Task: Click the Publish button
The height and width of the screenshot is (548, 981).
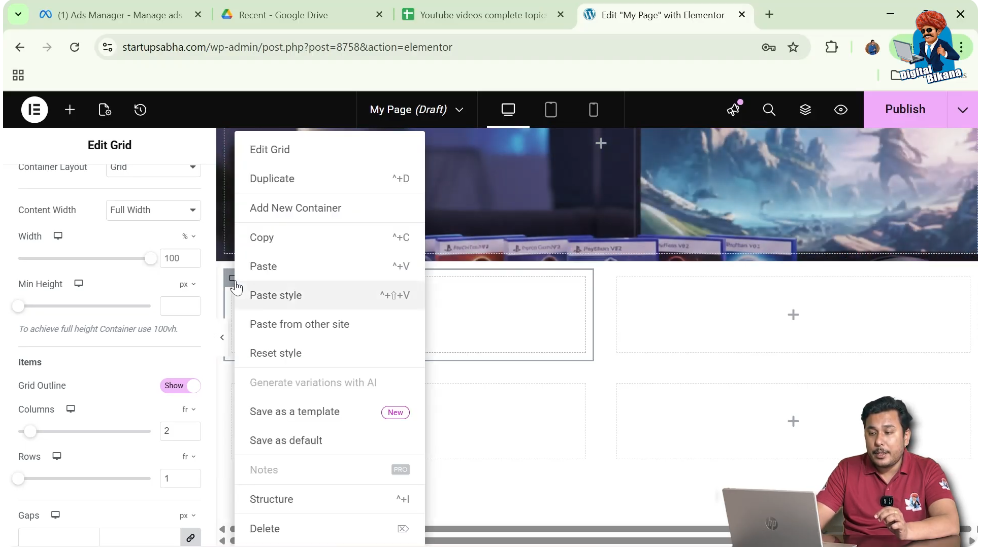Action: pos(905,110)
